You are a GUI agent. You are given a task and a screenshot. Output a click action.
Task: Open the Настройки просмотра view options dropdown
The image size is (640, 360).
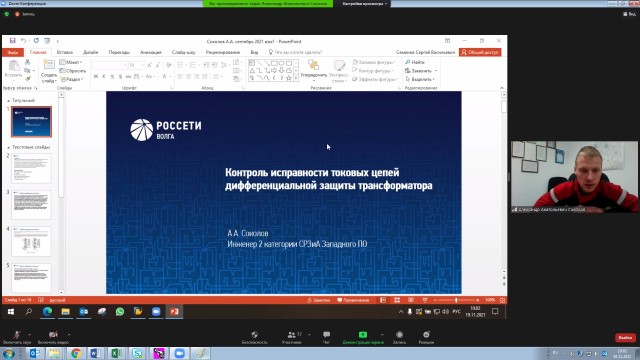tap(365, 4)
